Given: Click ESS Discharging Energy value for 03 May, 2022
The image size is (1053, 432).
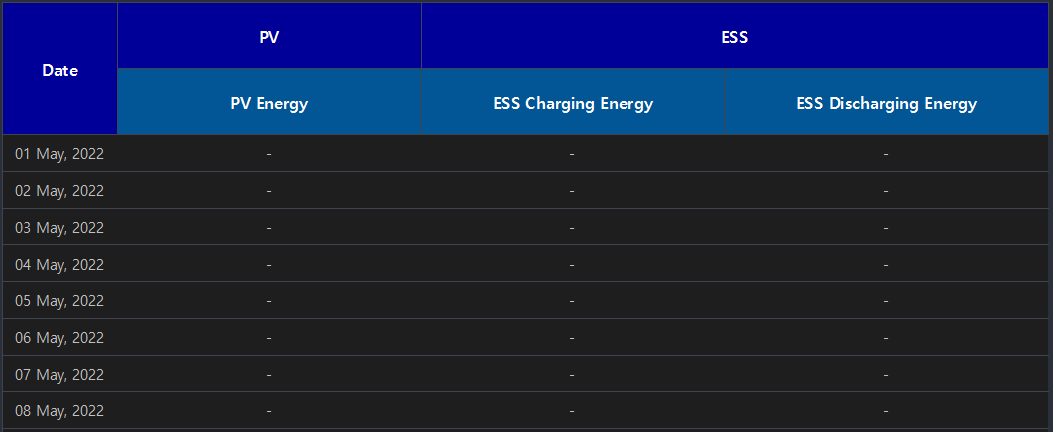Looking at the screenshot, I should tap(886, 228).
